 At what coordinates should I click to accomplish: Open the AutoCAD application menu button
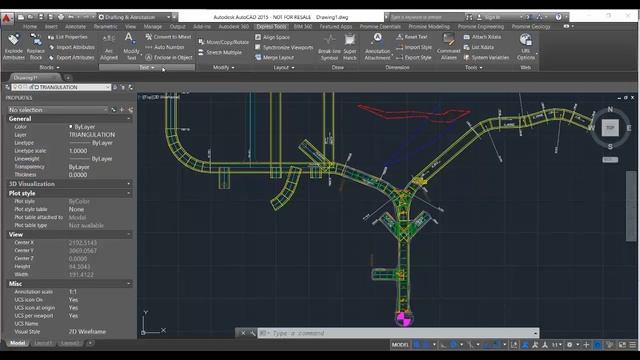tap(7, 18)
